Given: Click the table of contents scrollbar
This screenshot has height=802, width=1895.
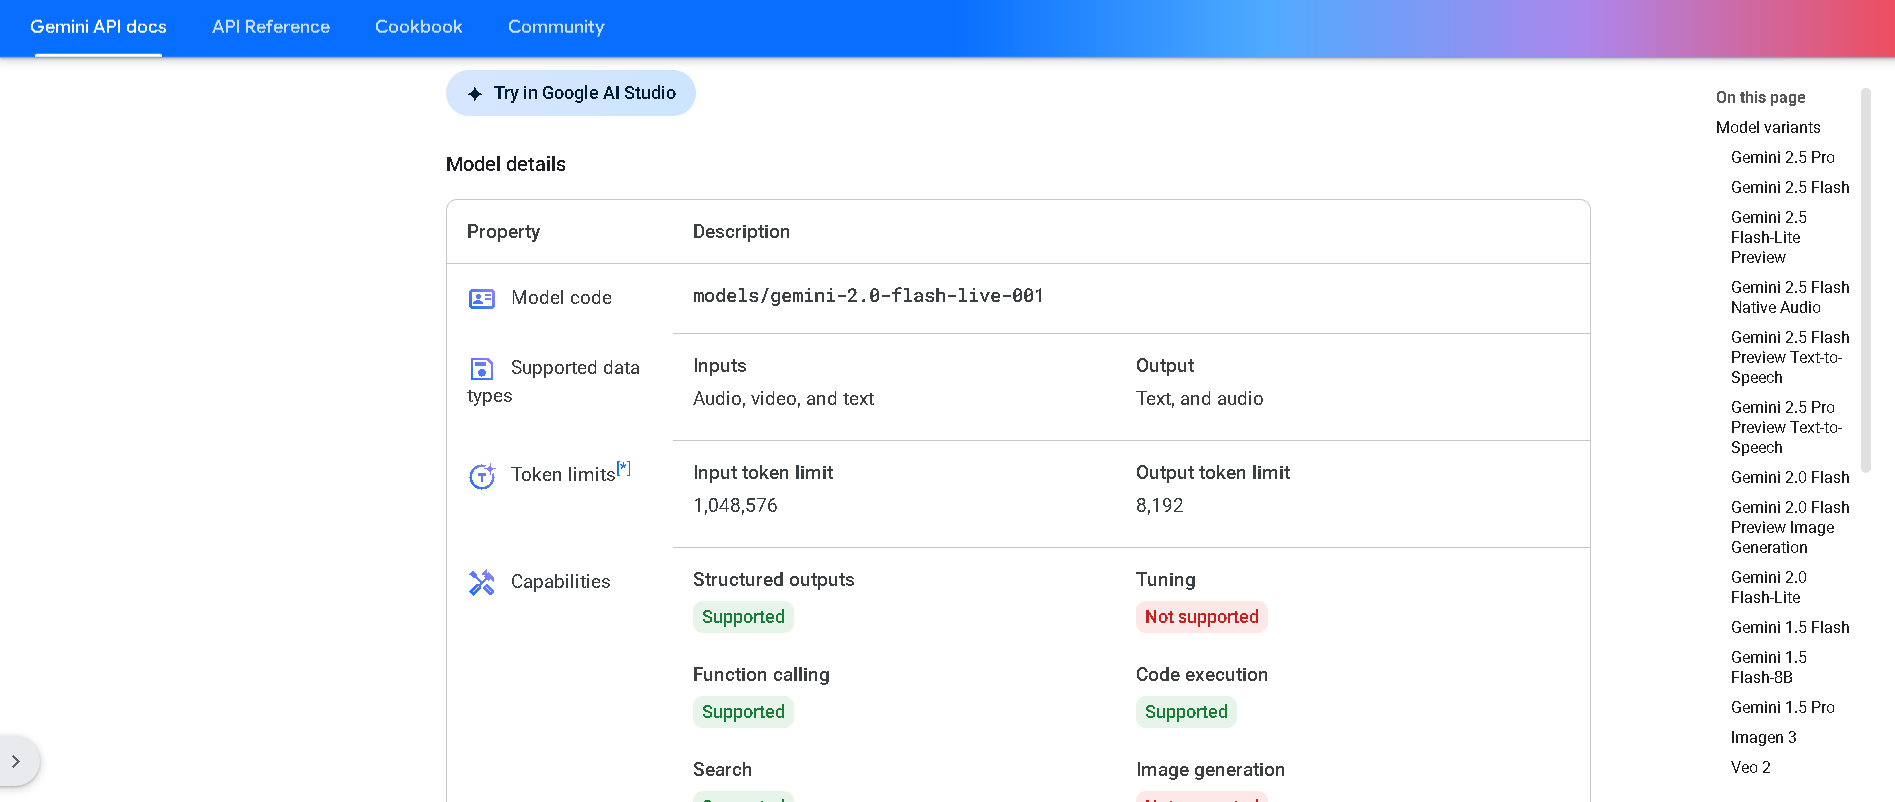Looking at the screenshot, I should click(x=1865, y=280).
